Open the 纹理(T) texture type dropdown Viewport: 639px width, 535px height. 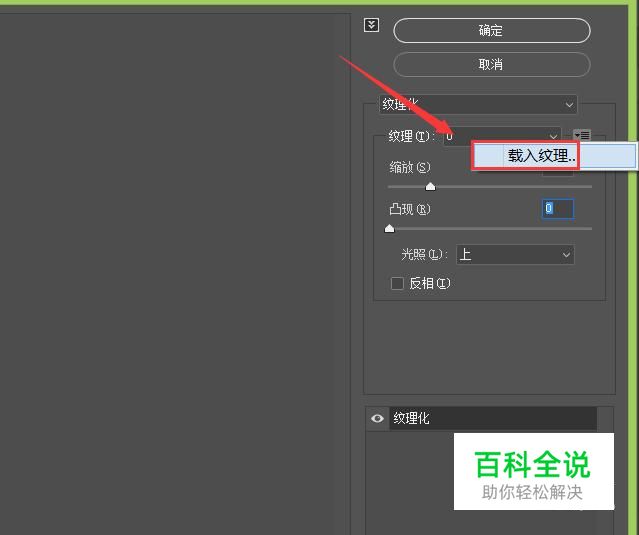(502, 136)
